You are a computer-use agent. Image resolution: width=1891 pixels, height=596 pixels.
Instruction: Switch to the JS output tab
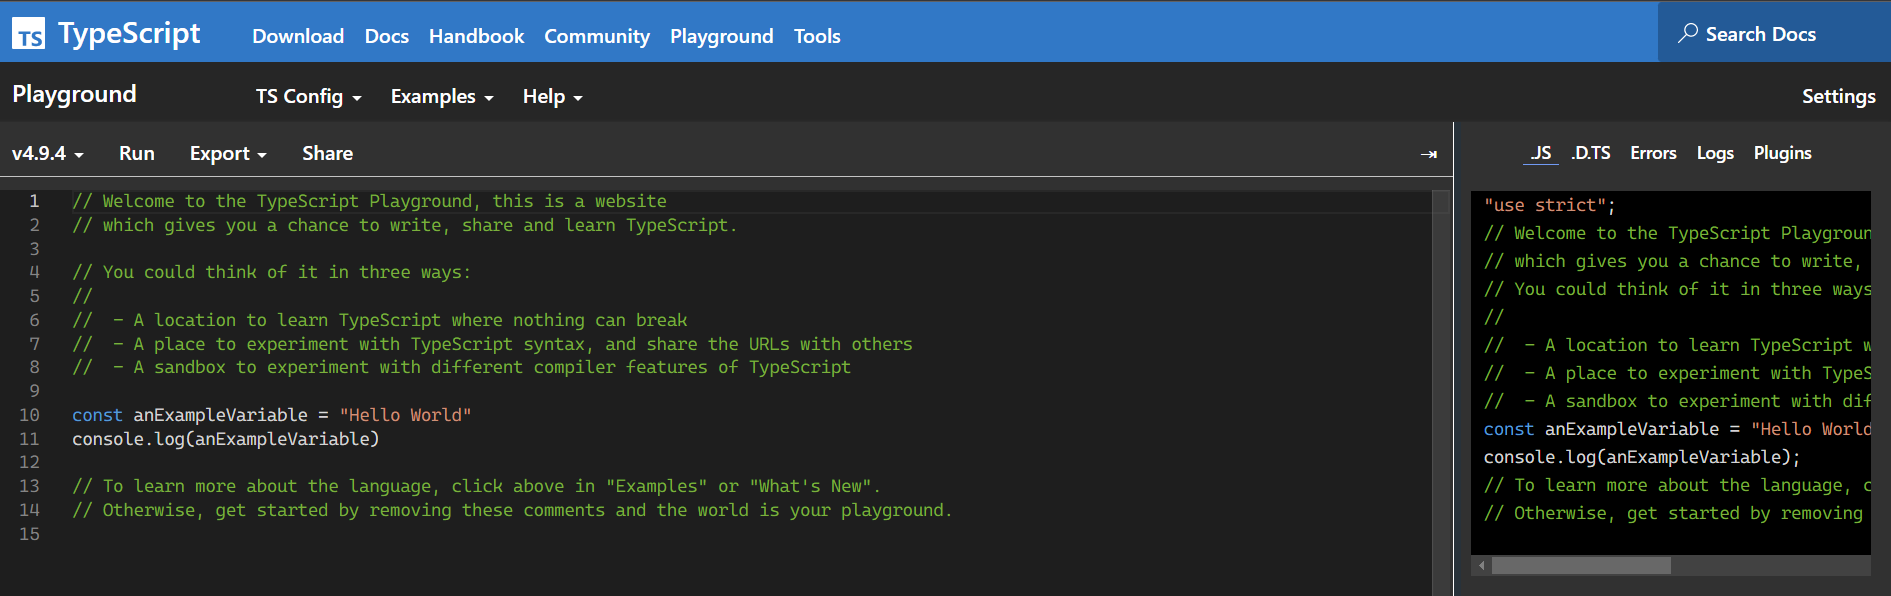[1541, 153]
